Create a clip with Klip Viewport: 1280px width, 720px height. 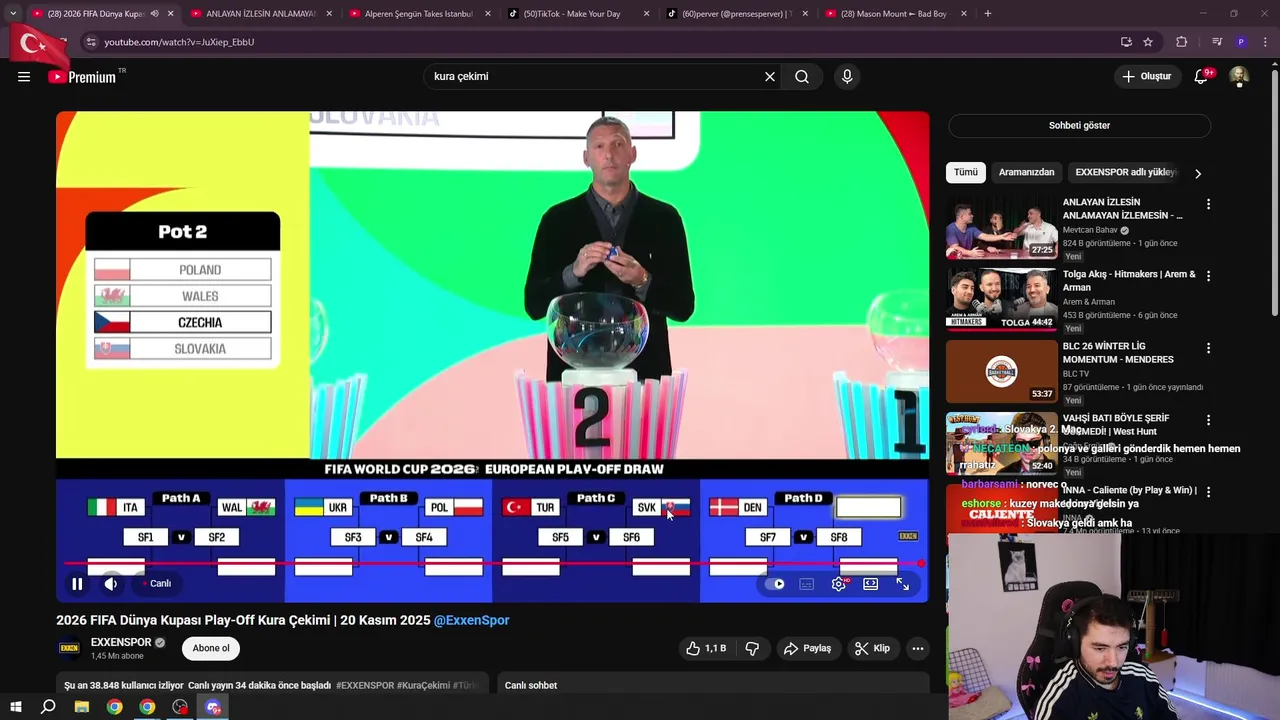[872, 648]
